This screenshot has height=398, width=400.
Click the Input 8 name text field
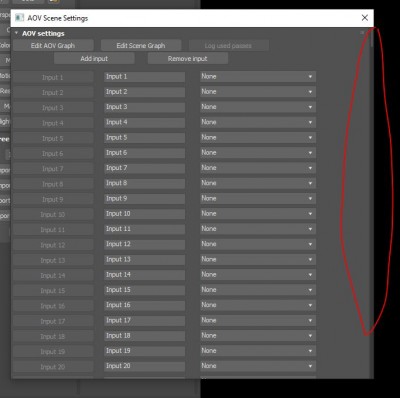144,183
